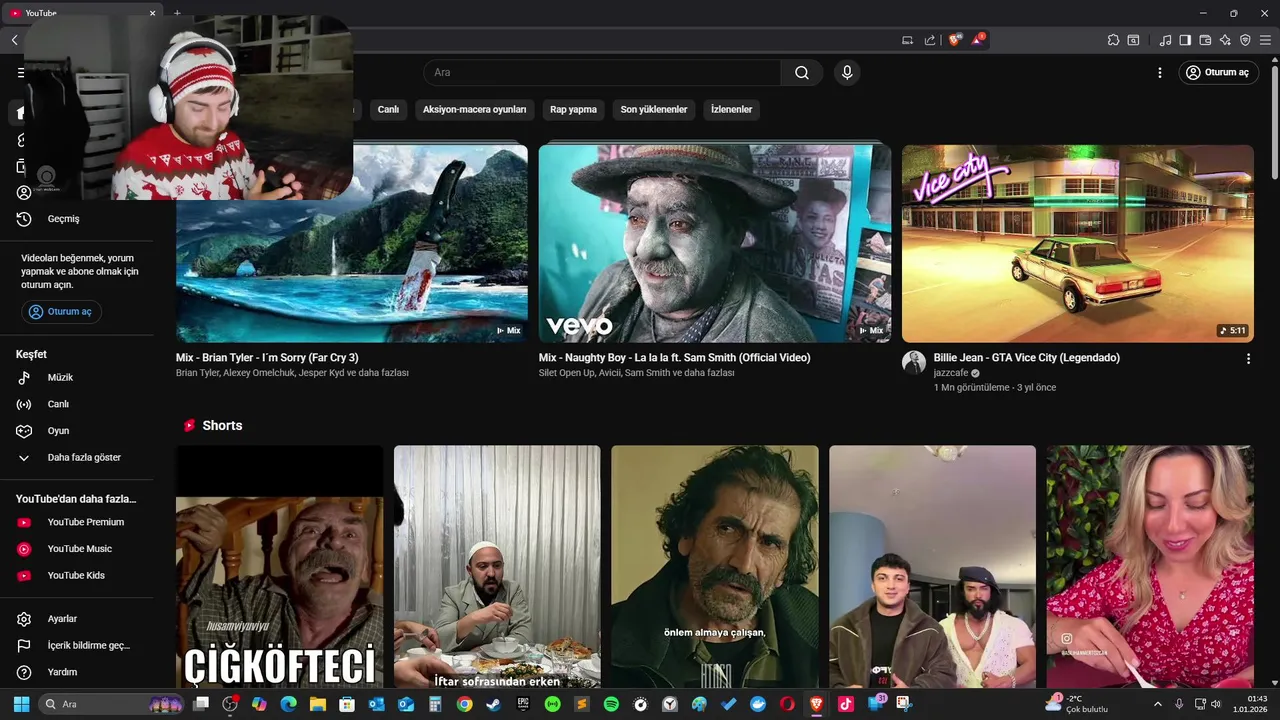The width and height of the screenshot is (1280, 720).
Task: Open tab search icon in toolbar
Action: [1133, 40]
